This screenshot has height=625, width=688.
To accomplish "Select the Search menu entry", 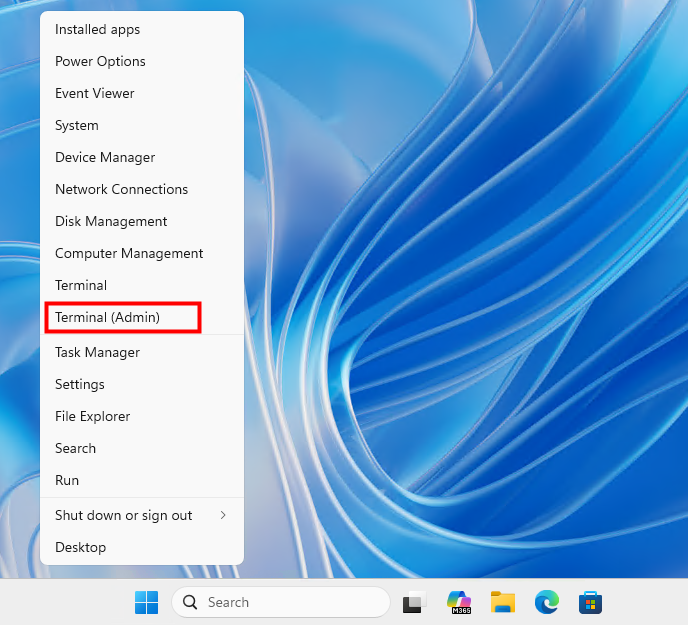I will click(142, 449).
